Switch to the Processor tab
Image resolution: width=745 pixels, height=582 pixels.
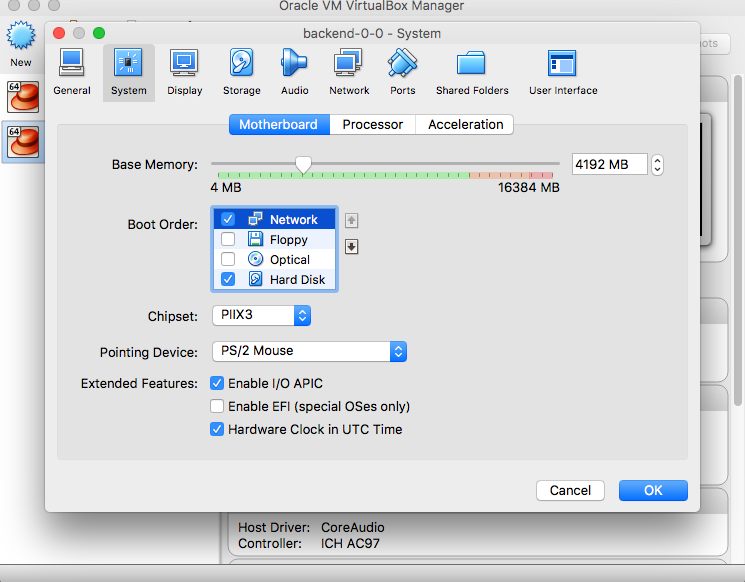tap(372, 124)
